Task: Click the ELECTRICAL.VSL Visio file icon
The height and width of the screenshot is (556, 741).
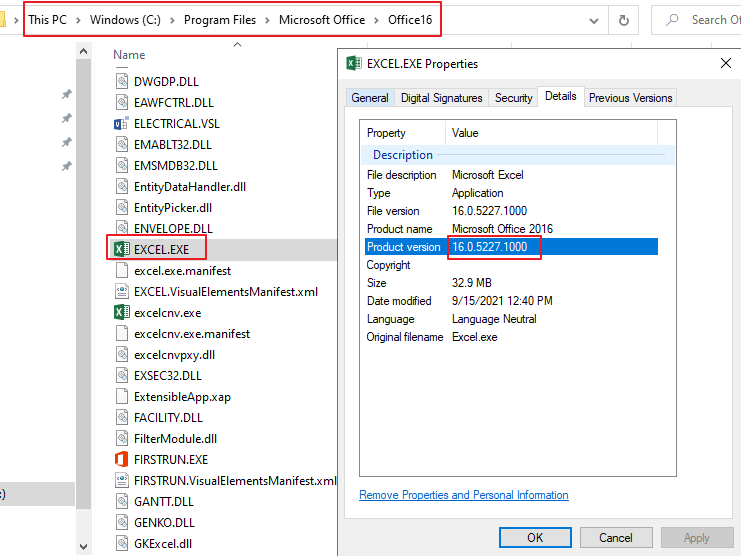Action: click(121, 123)
